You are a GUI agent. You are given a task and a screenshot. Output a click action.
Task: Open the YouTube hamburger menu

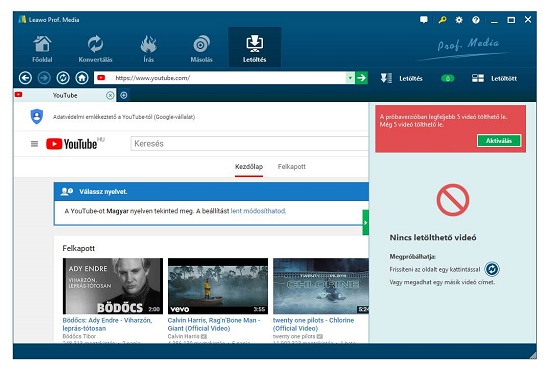click(34, 144)
